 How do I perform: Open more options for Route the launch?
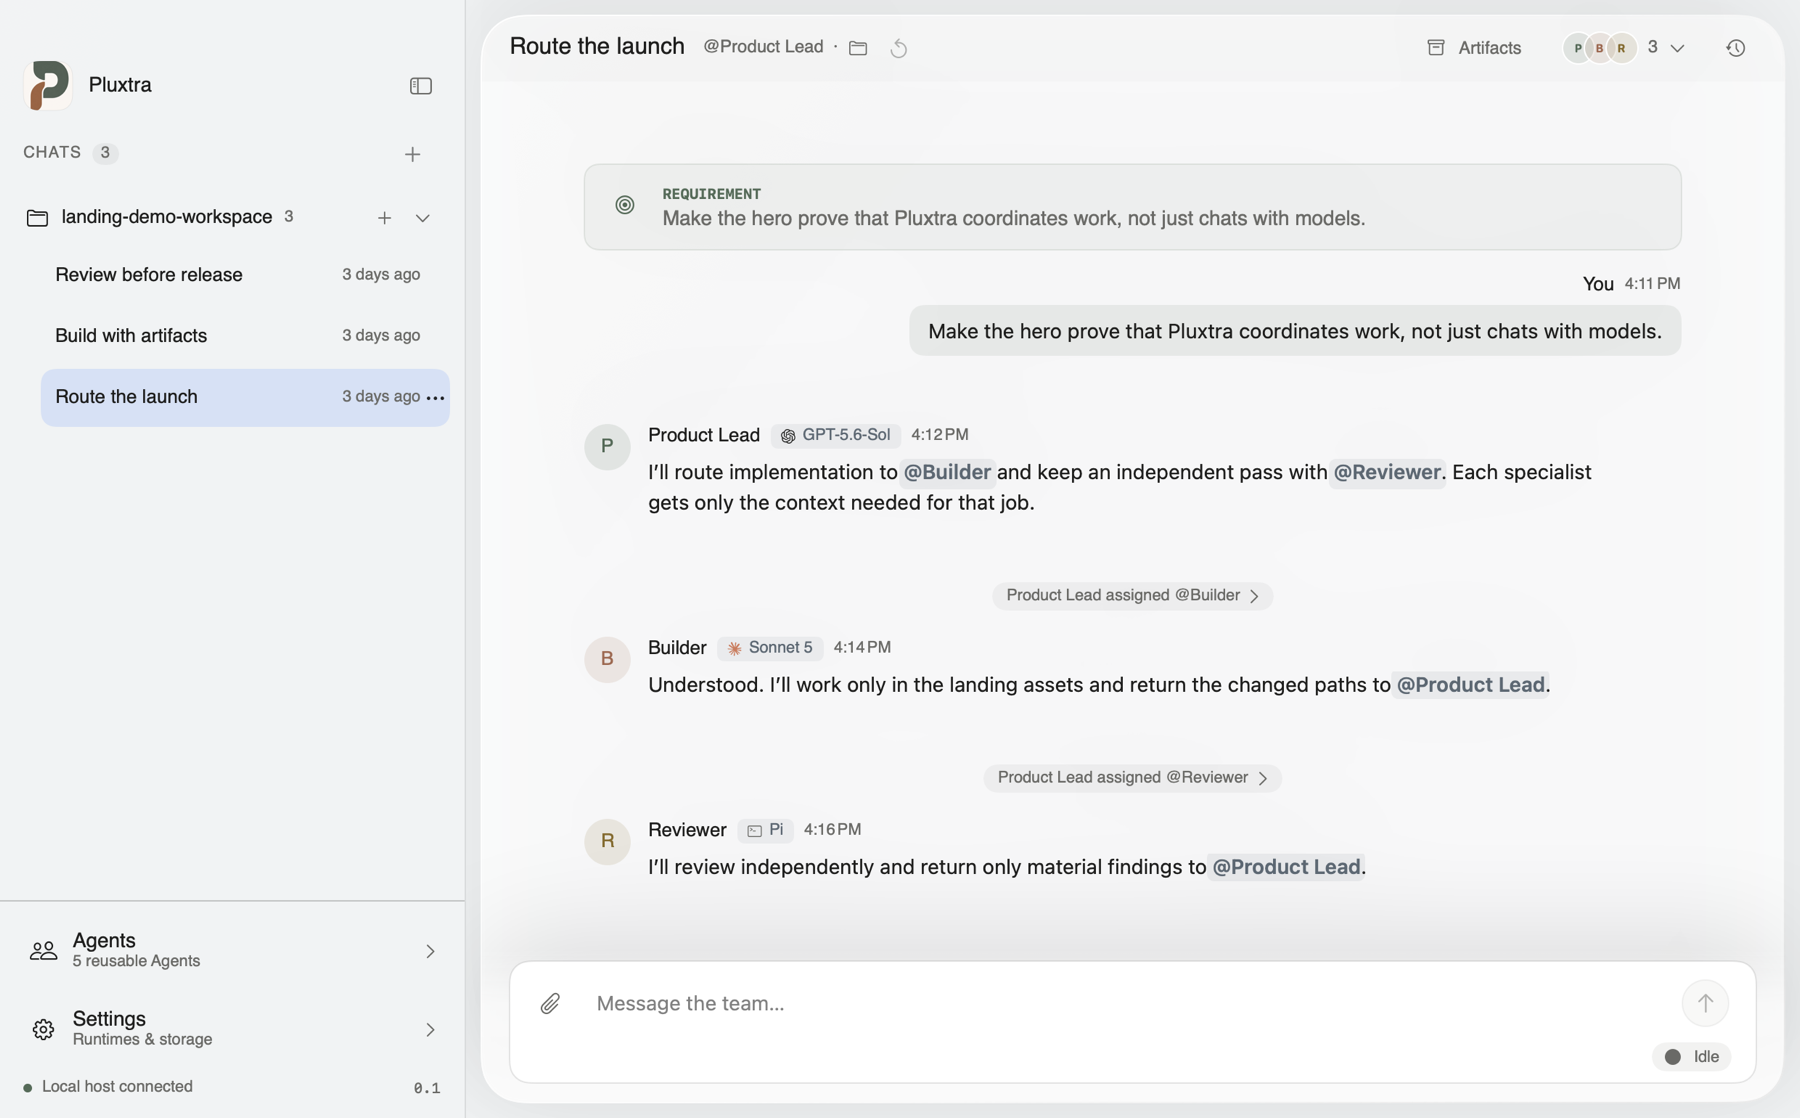[435, 398]
